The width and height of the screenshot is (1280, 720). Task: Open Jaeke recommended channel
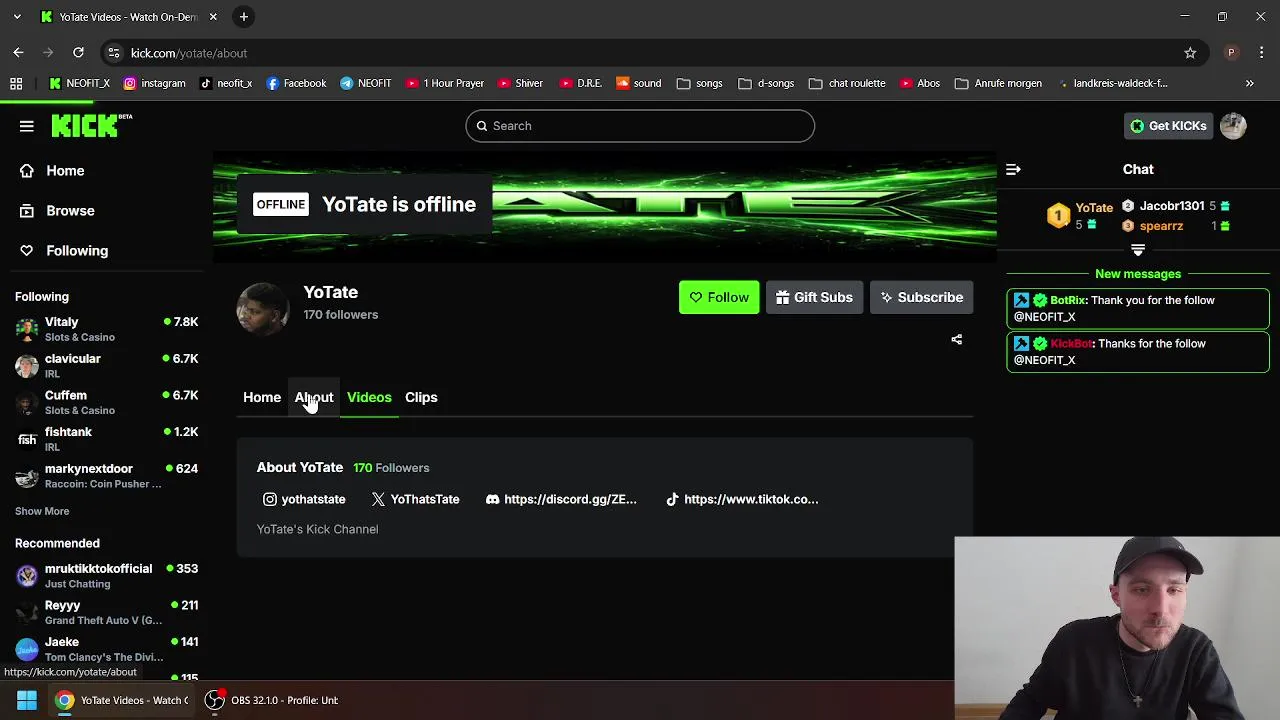106,649
